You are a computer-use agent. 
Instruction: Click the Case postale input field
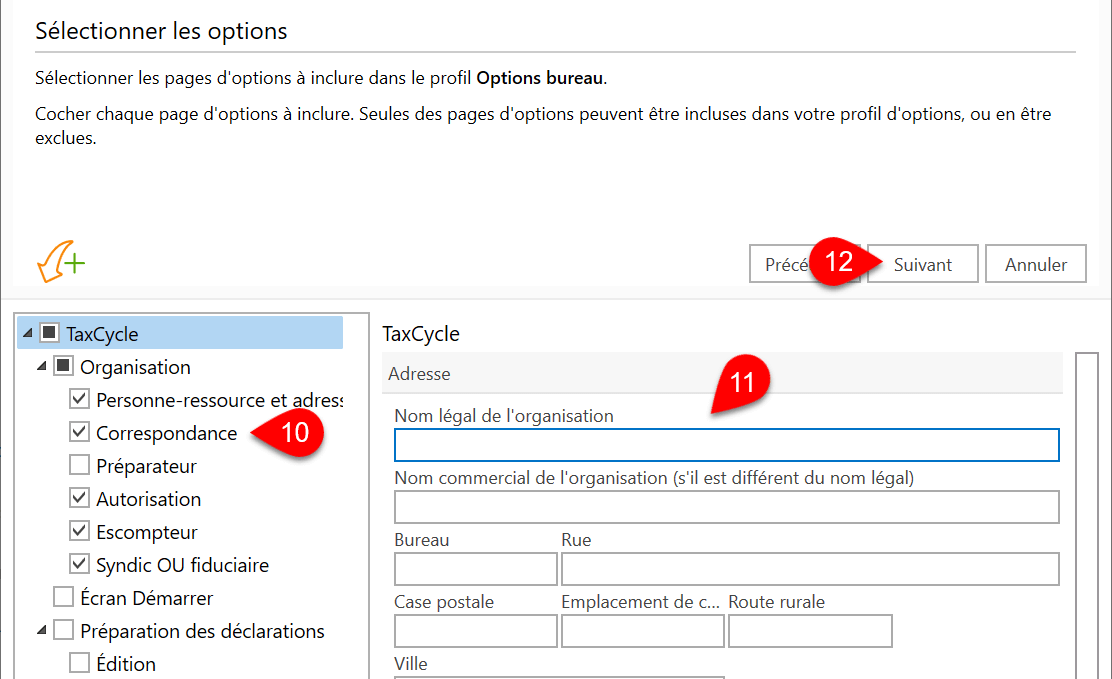(x=475, y=631)
